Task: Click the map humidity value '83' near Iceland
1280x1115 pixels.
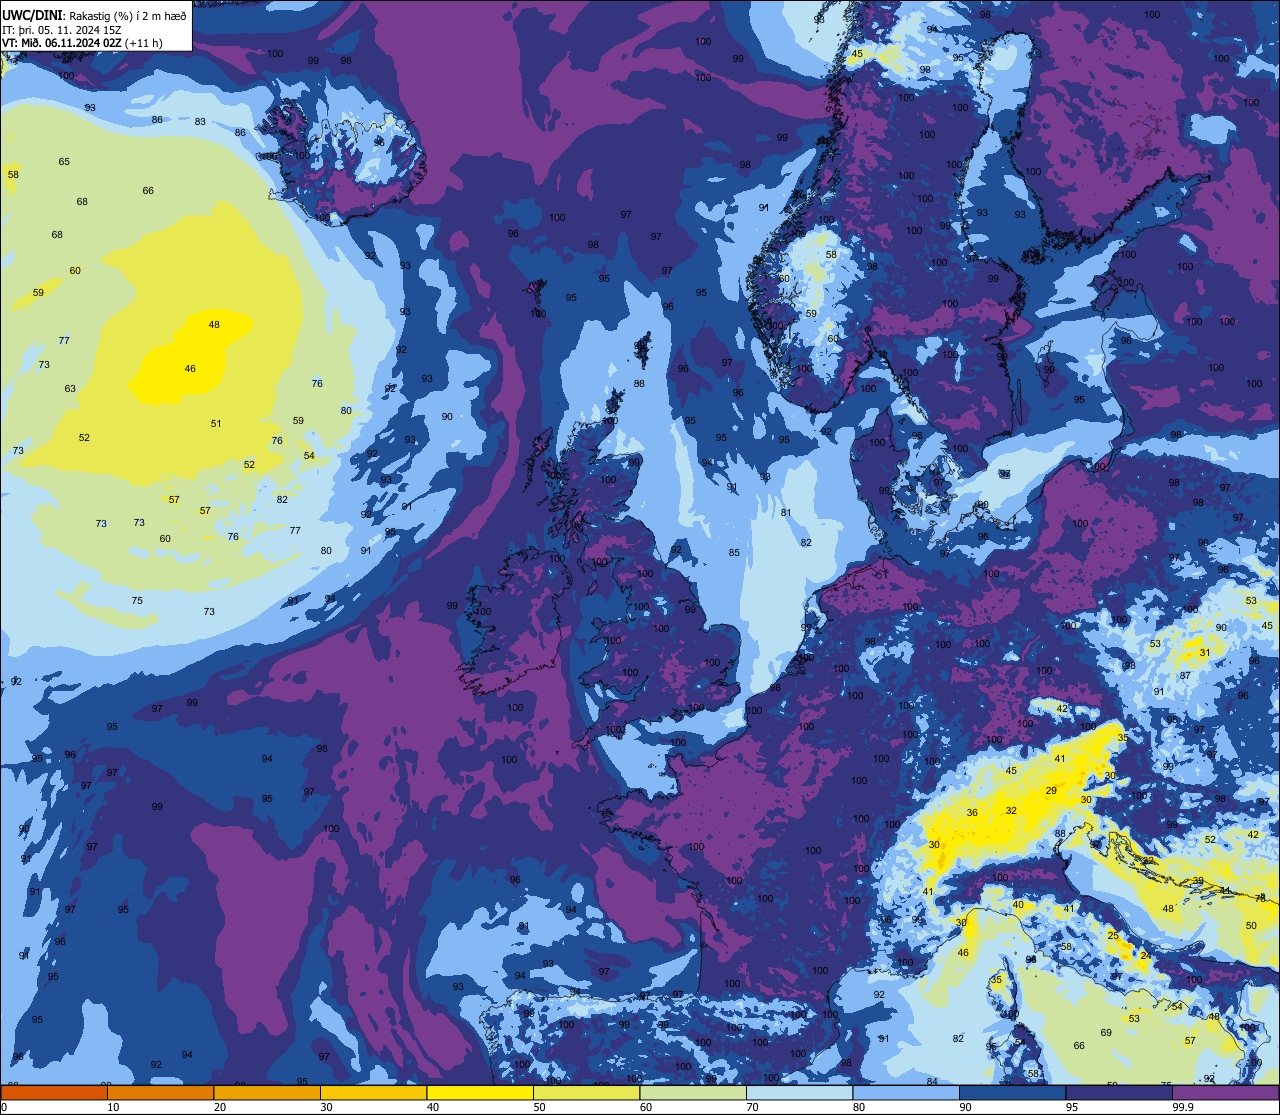Action: point(200,122)
